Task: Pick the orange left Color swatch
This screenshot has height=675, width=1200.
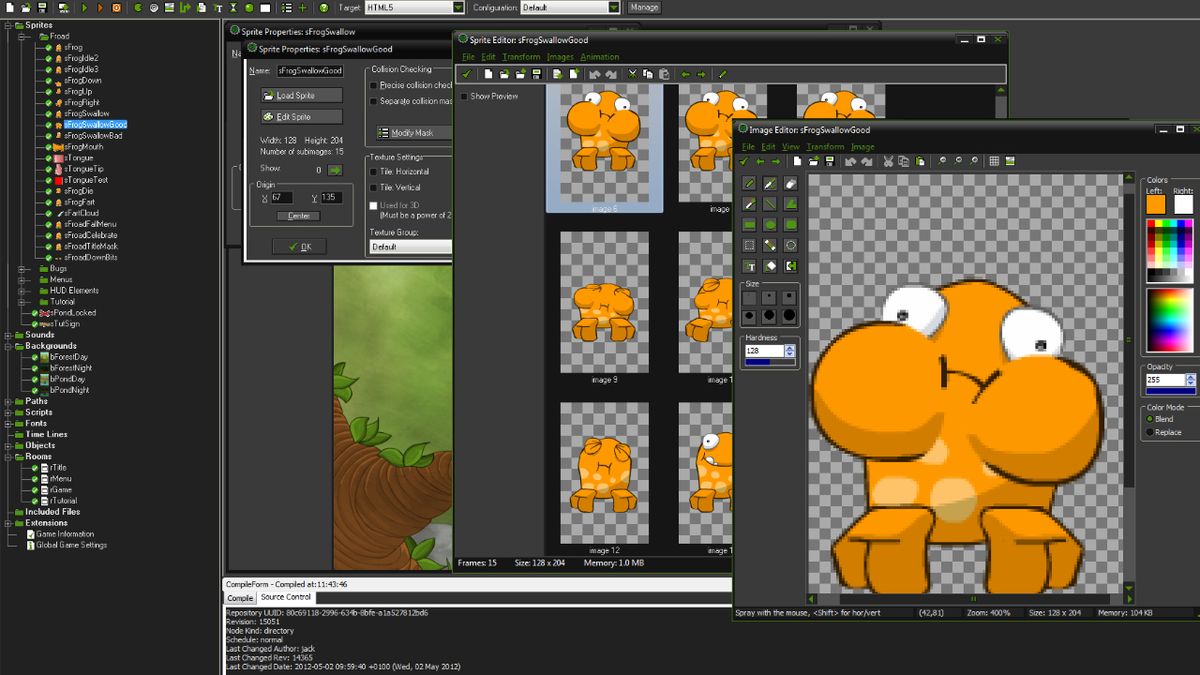Action: point(1156,204)
